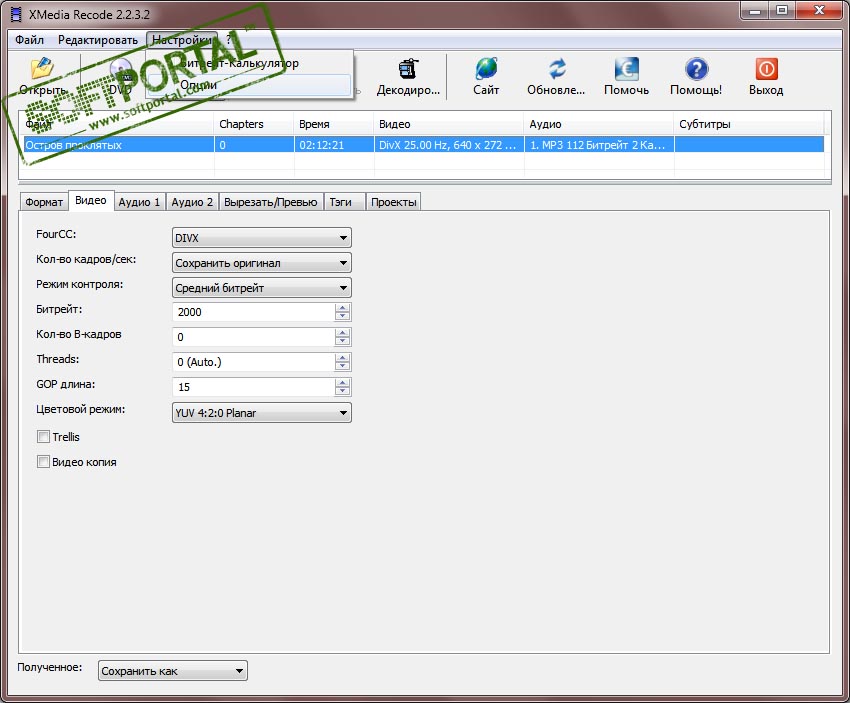The width and height of the screenshot is (850, 703).
Task: Open the ? help menu
Action: pyautogui.click(x=228, y=40)
